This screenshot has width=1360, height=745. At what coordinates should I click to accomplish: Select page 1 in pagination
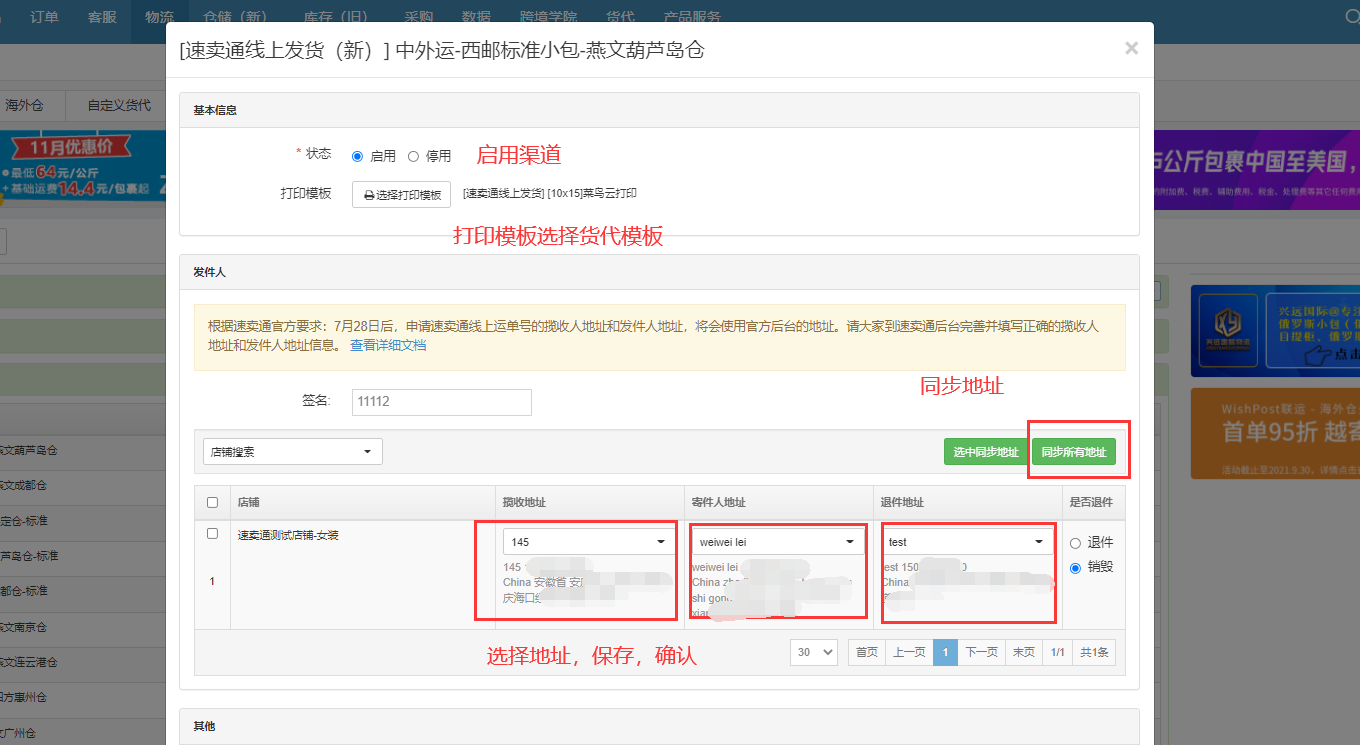click(x=946, y=652)
